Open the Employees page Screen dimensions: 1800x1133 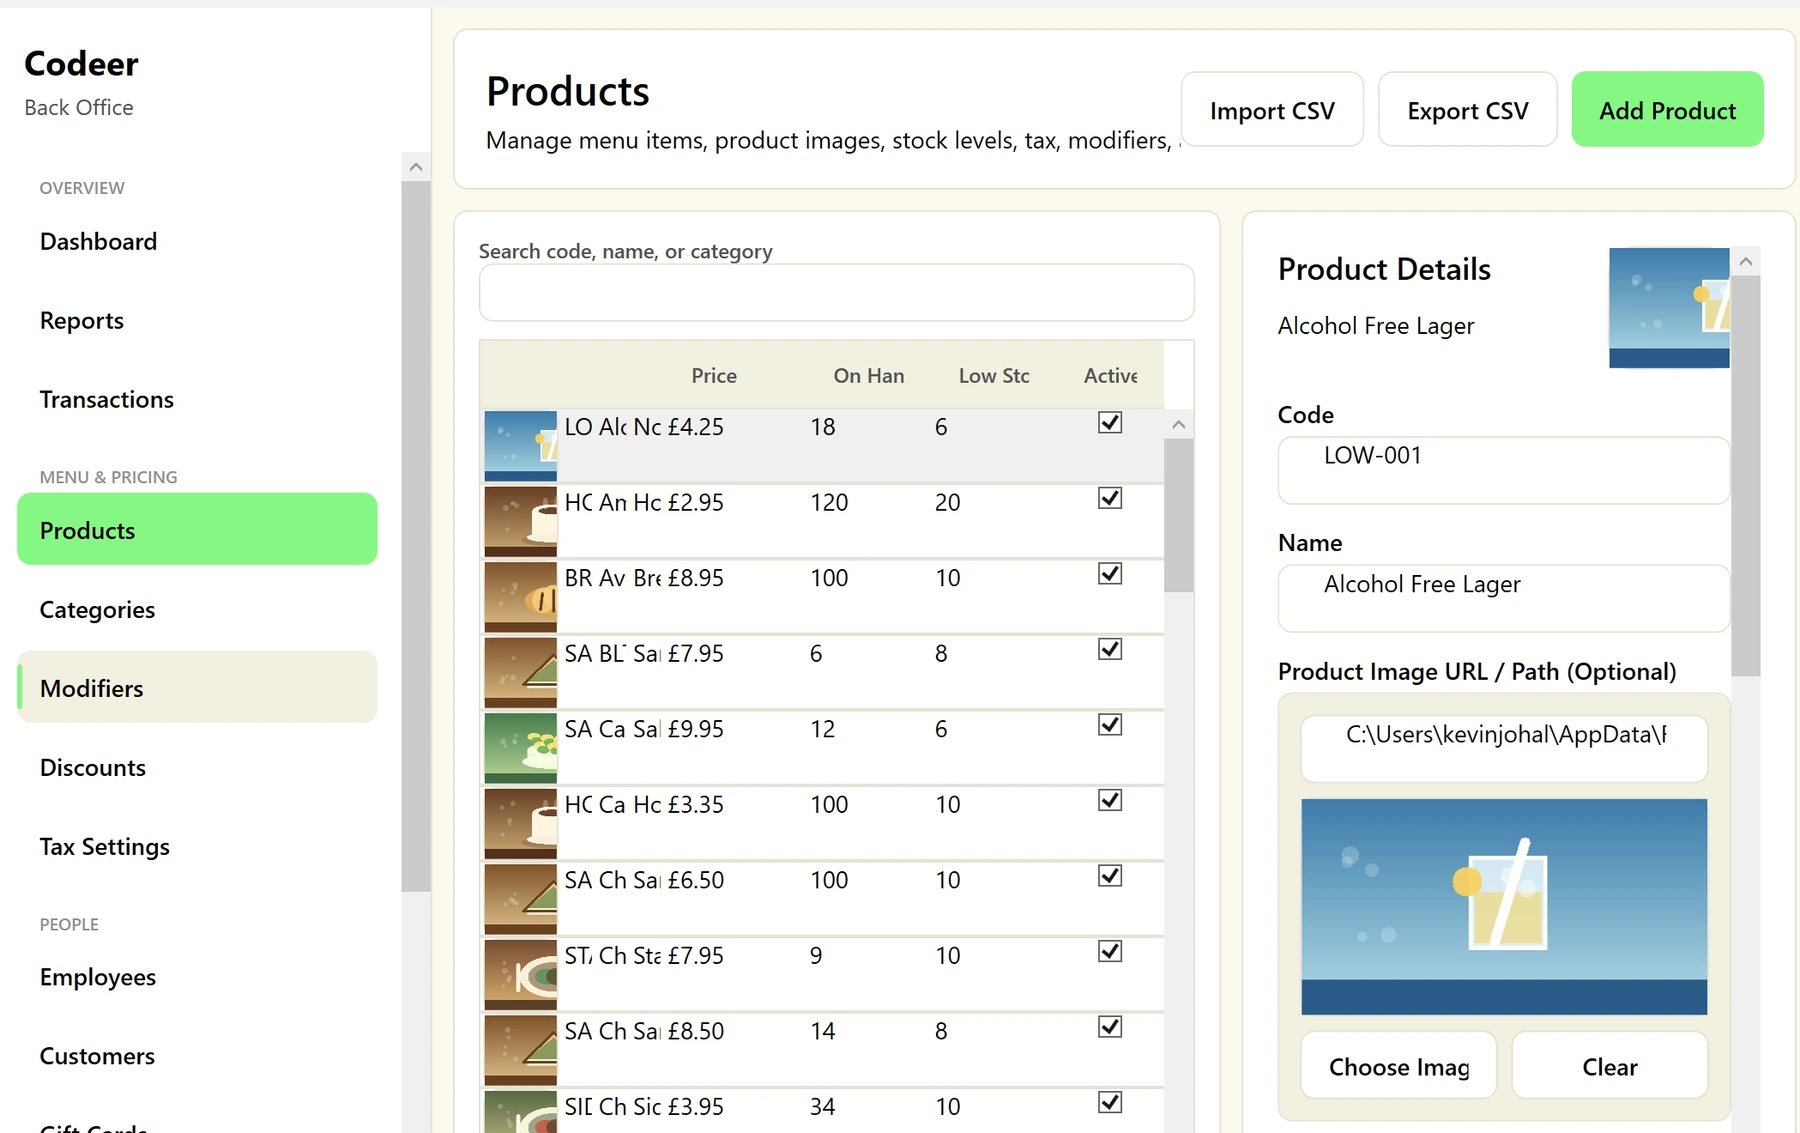[197, 976]
